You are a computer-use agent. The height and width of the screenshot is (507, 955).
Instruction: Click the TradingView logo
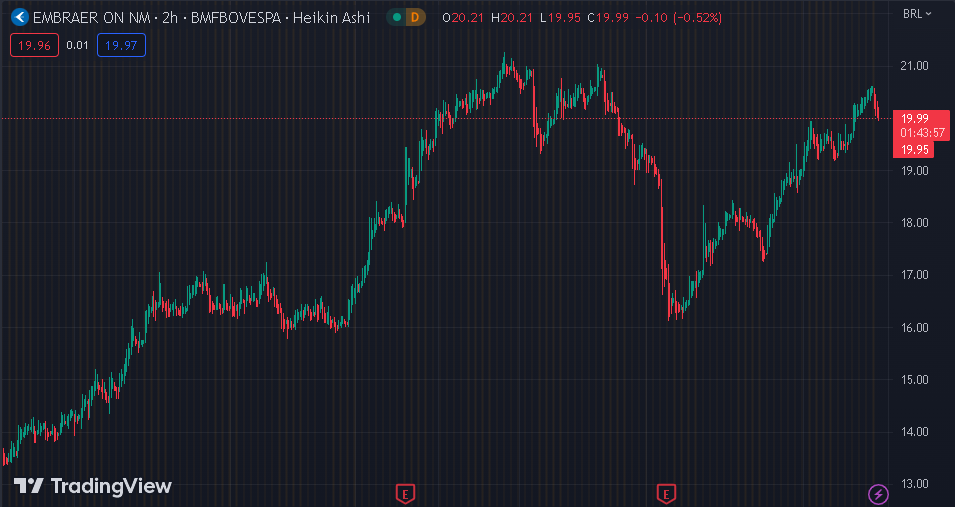point(93,486)
